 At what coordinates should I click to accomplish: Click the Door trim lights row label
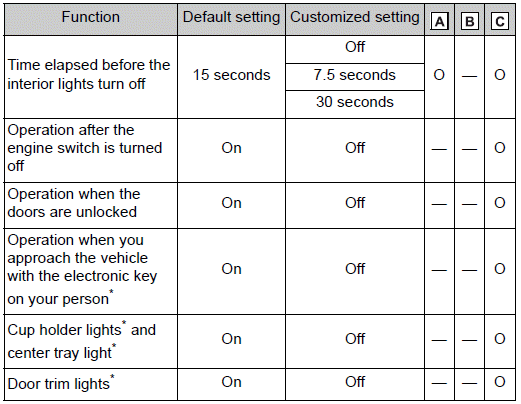[61, 383]
